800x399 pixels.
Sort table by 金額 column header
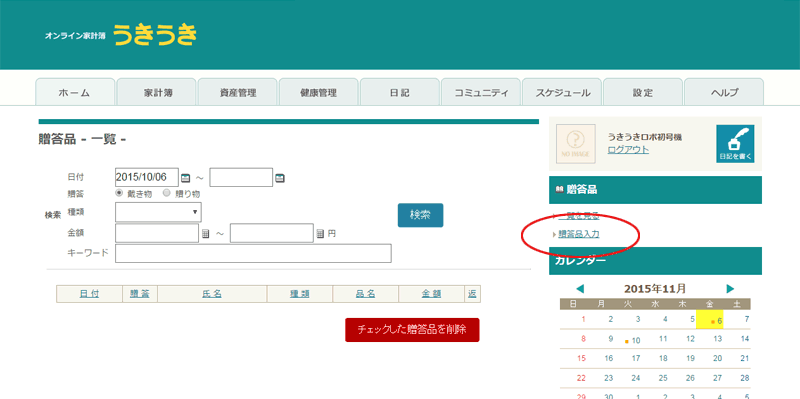pyautogui.click(x=432, y=294)
